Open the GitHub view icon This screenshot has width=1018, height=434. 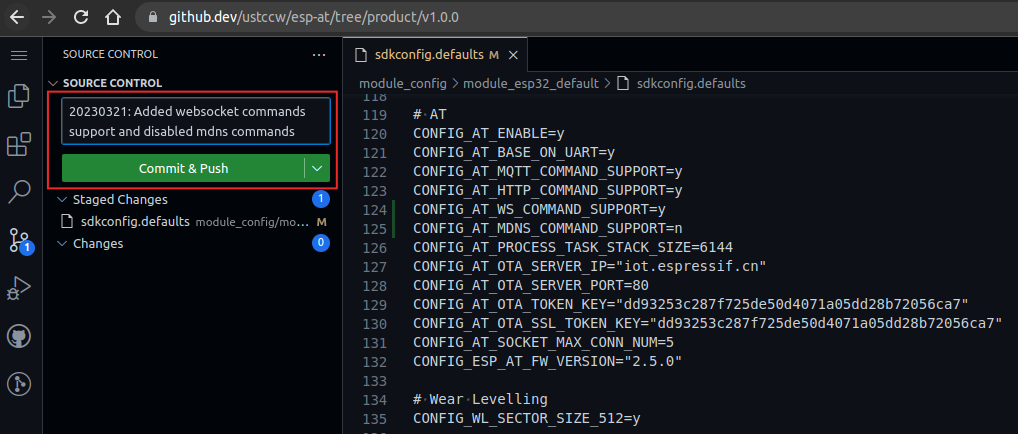click(x=19, y=336)
